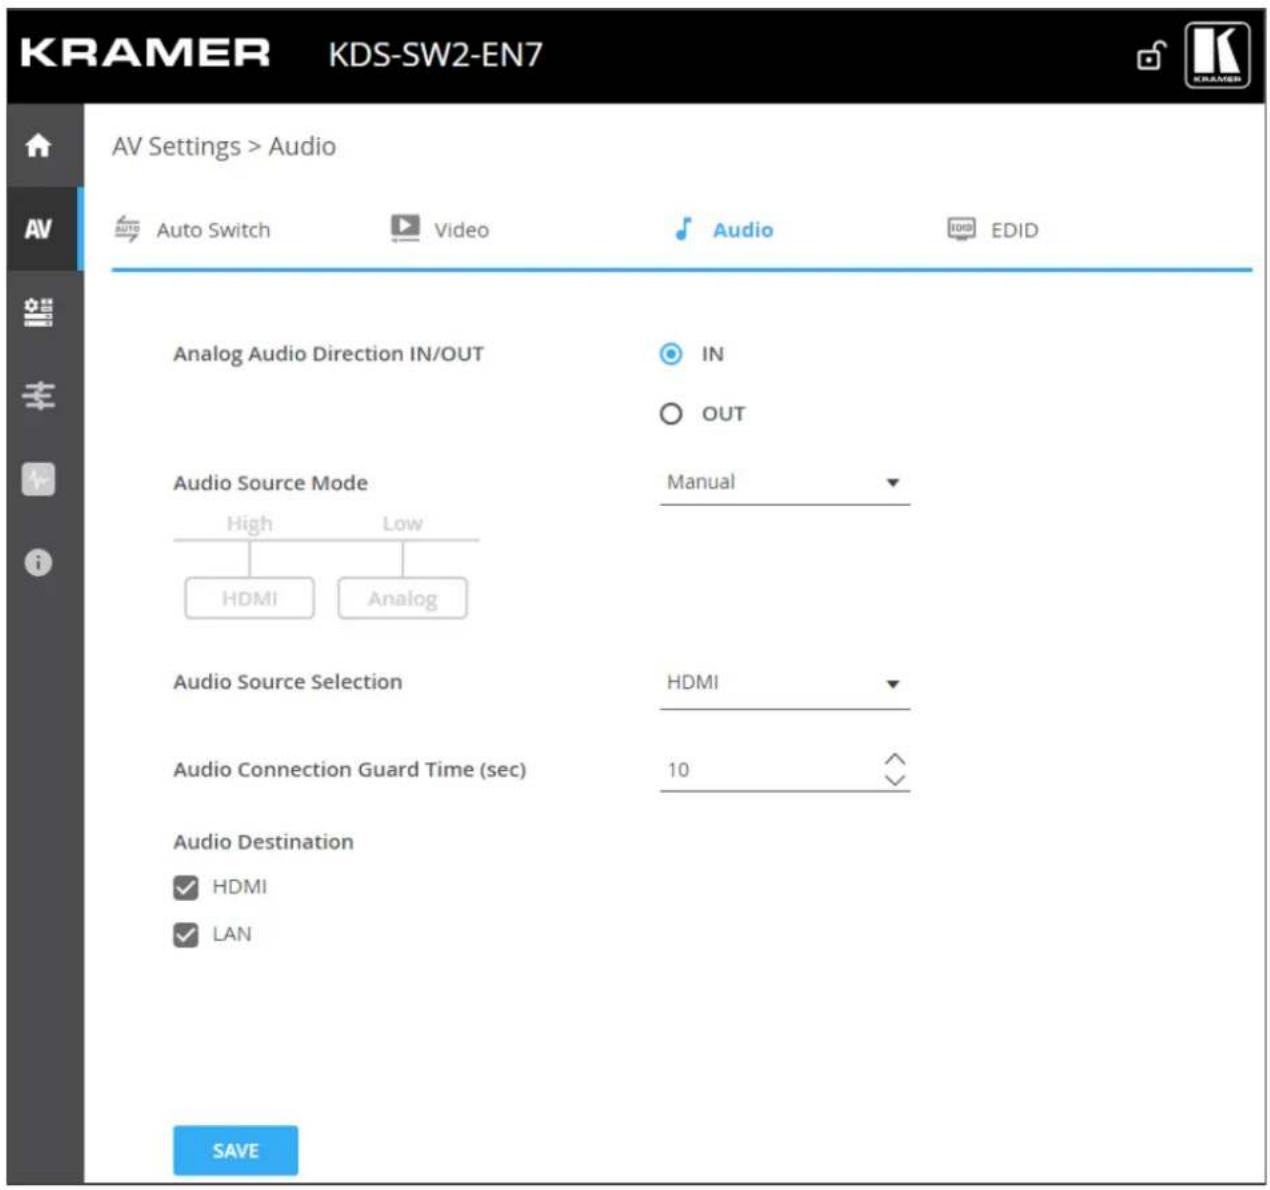The height and width of the screenshot is (1190, 1270).
Task: Click the 'AV Settings > Audio' breadcrumb
Action: (x=224, y=146)
